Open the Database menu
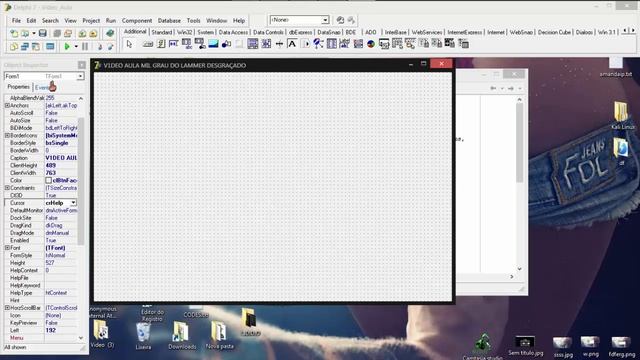Image resolution: width=640 pixels, height=360 pixels. (x=169, y=20)
